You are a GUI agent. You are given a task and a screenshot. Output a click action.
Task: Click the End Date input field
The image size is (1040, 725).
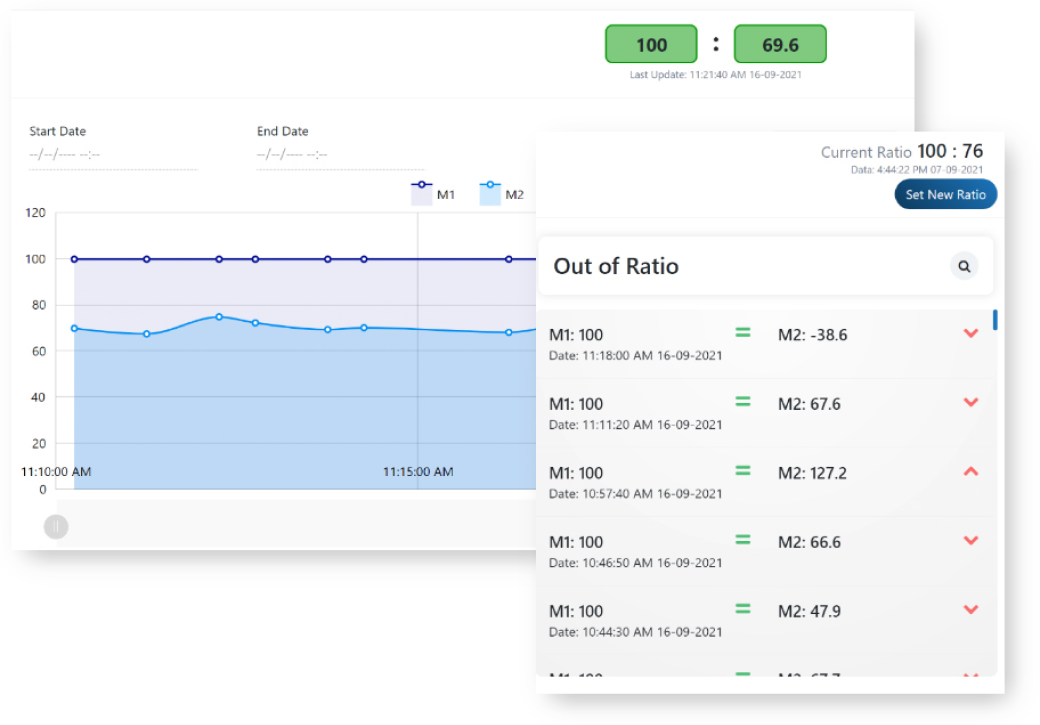[x=341, y=155]
